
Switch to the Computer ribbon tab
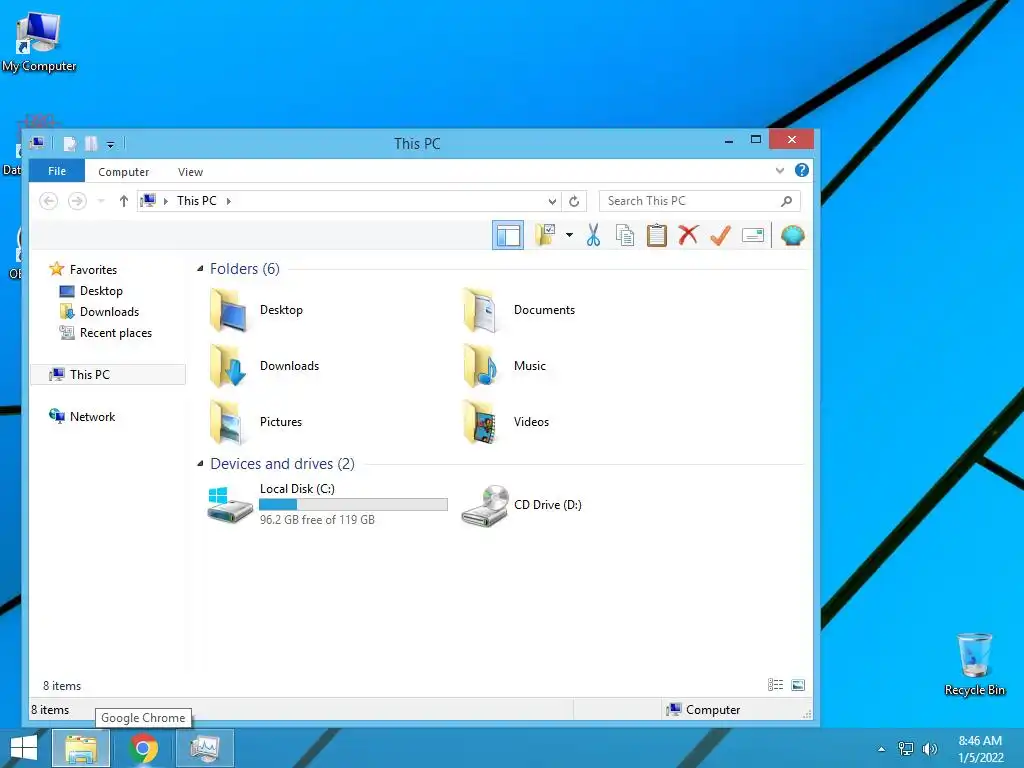(x=123, y=172)
